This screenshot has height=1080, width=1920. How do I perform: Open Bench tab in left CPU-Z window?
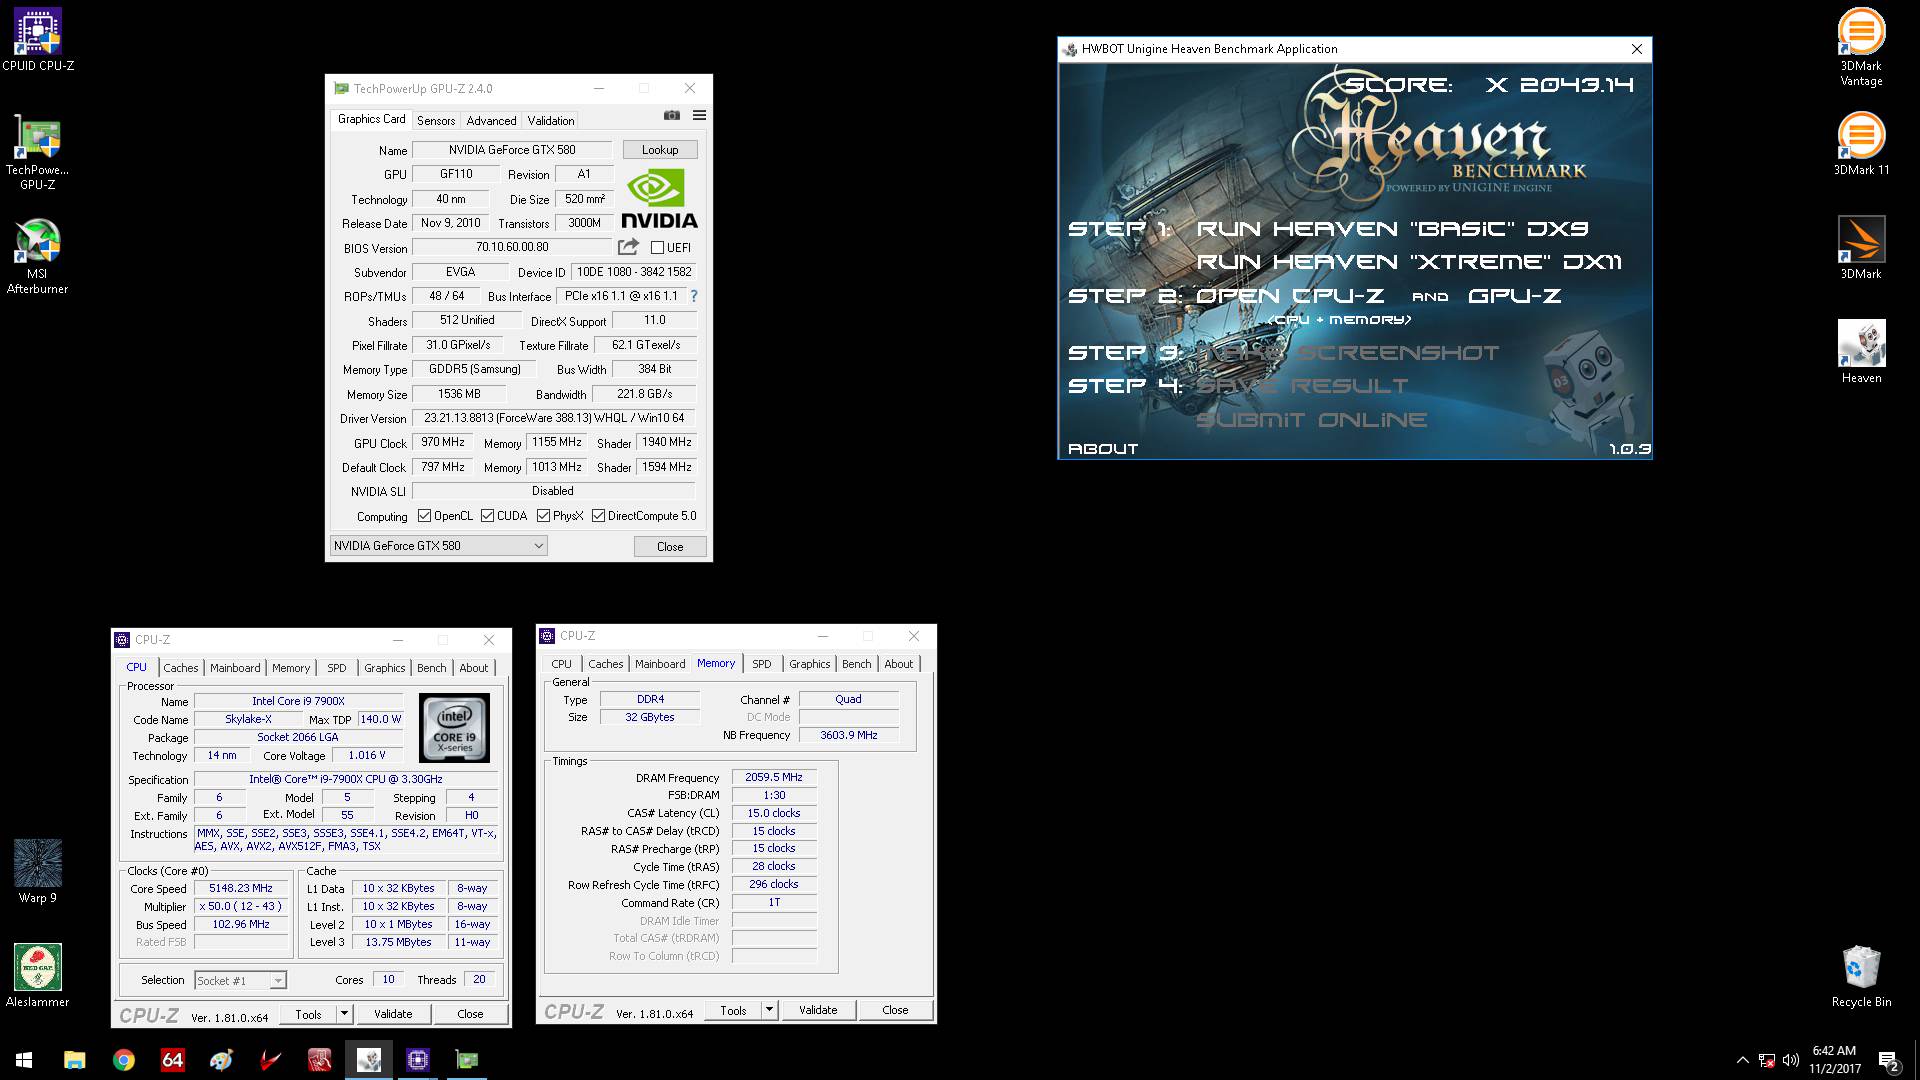click(432, 668)
